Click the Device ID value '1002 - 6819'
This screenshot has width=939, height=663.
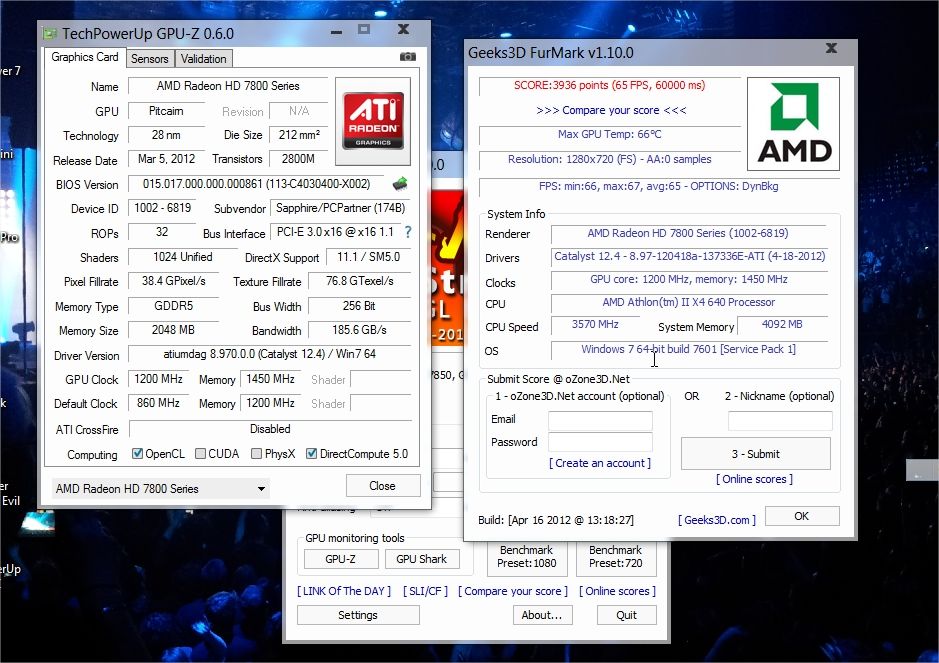point(162,208)
